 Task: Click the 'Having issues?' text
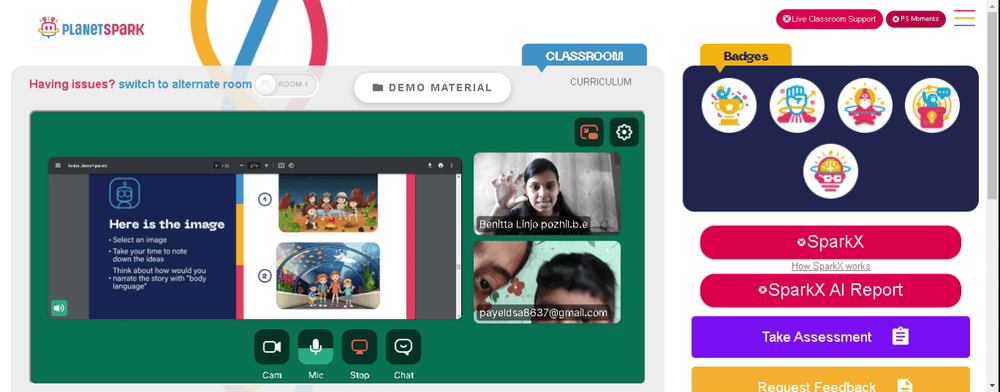point(73,84)
